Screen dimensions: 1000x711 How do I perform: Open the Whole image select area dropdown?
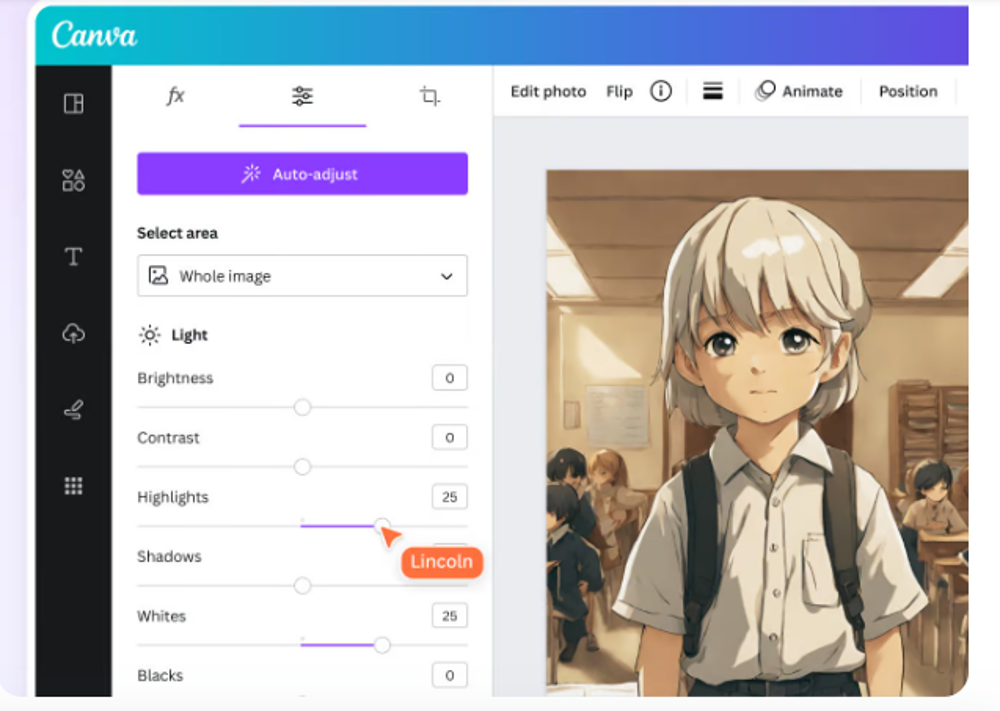tap(302, 276)
